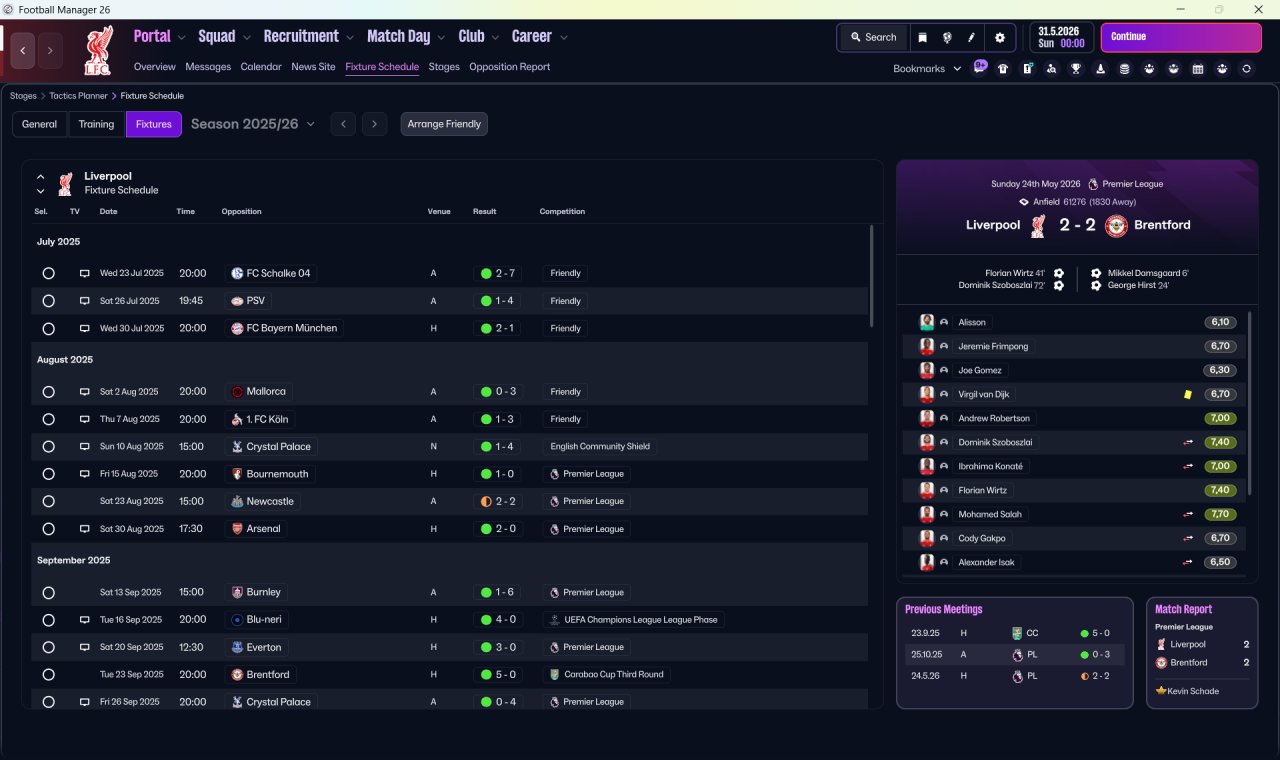This screenshot has width=1280, height=760.
Task: Follow the Tactics Planner breadcrumb link
Action: 78,96
